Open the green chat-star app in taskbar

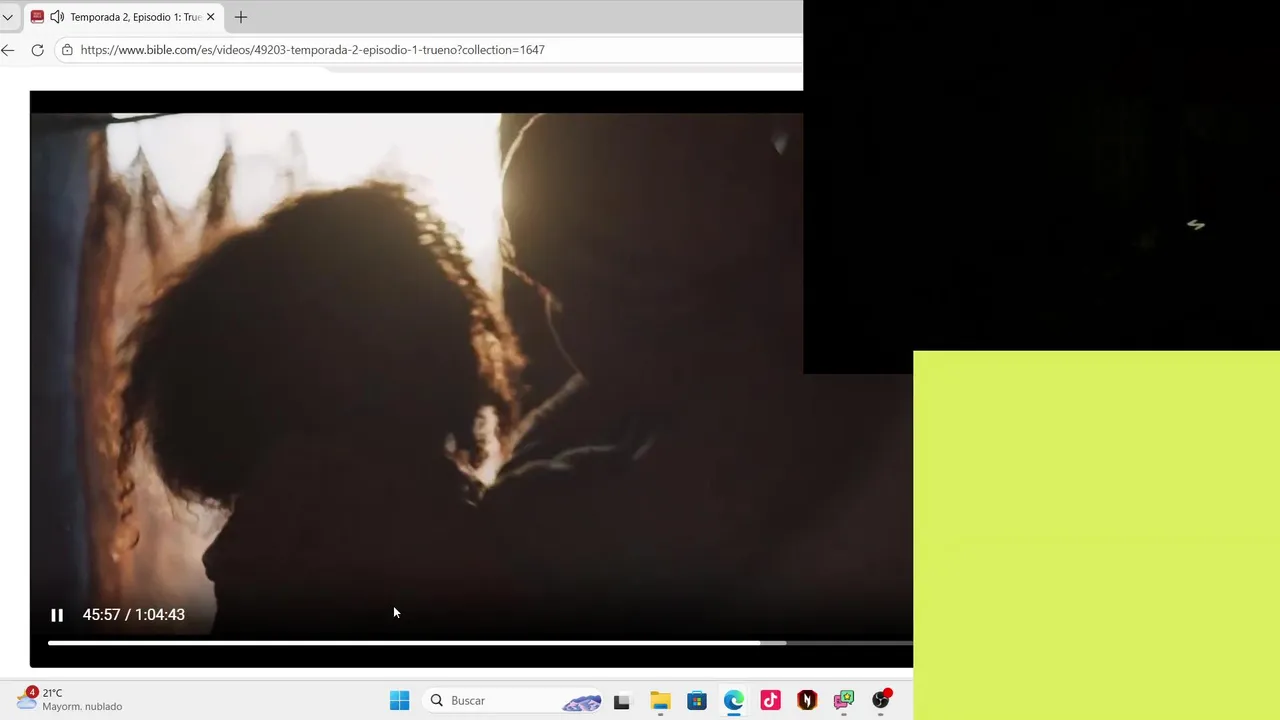tap(844, 701)
